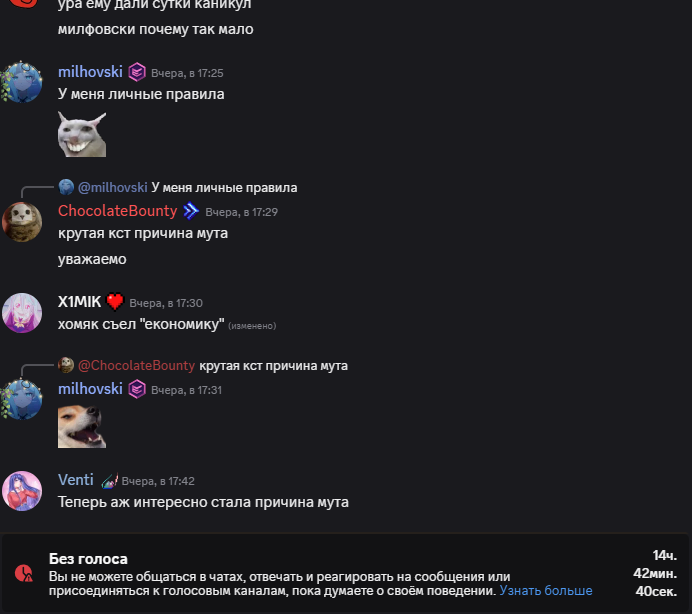Click the @milhovski mention in reply preview

coord(113,188)
